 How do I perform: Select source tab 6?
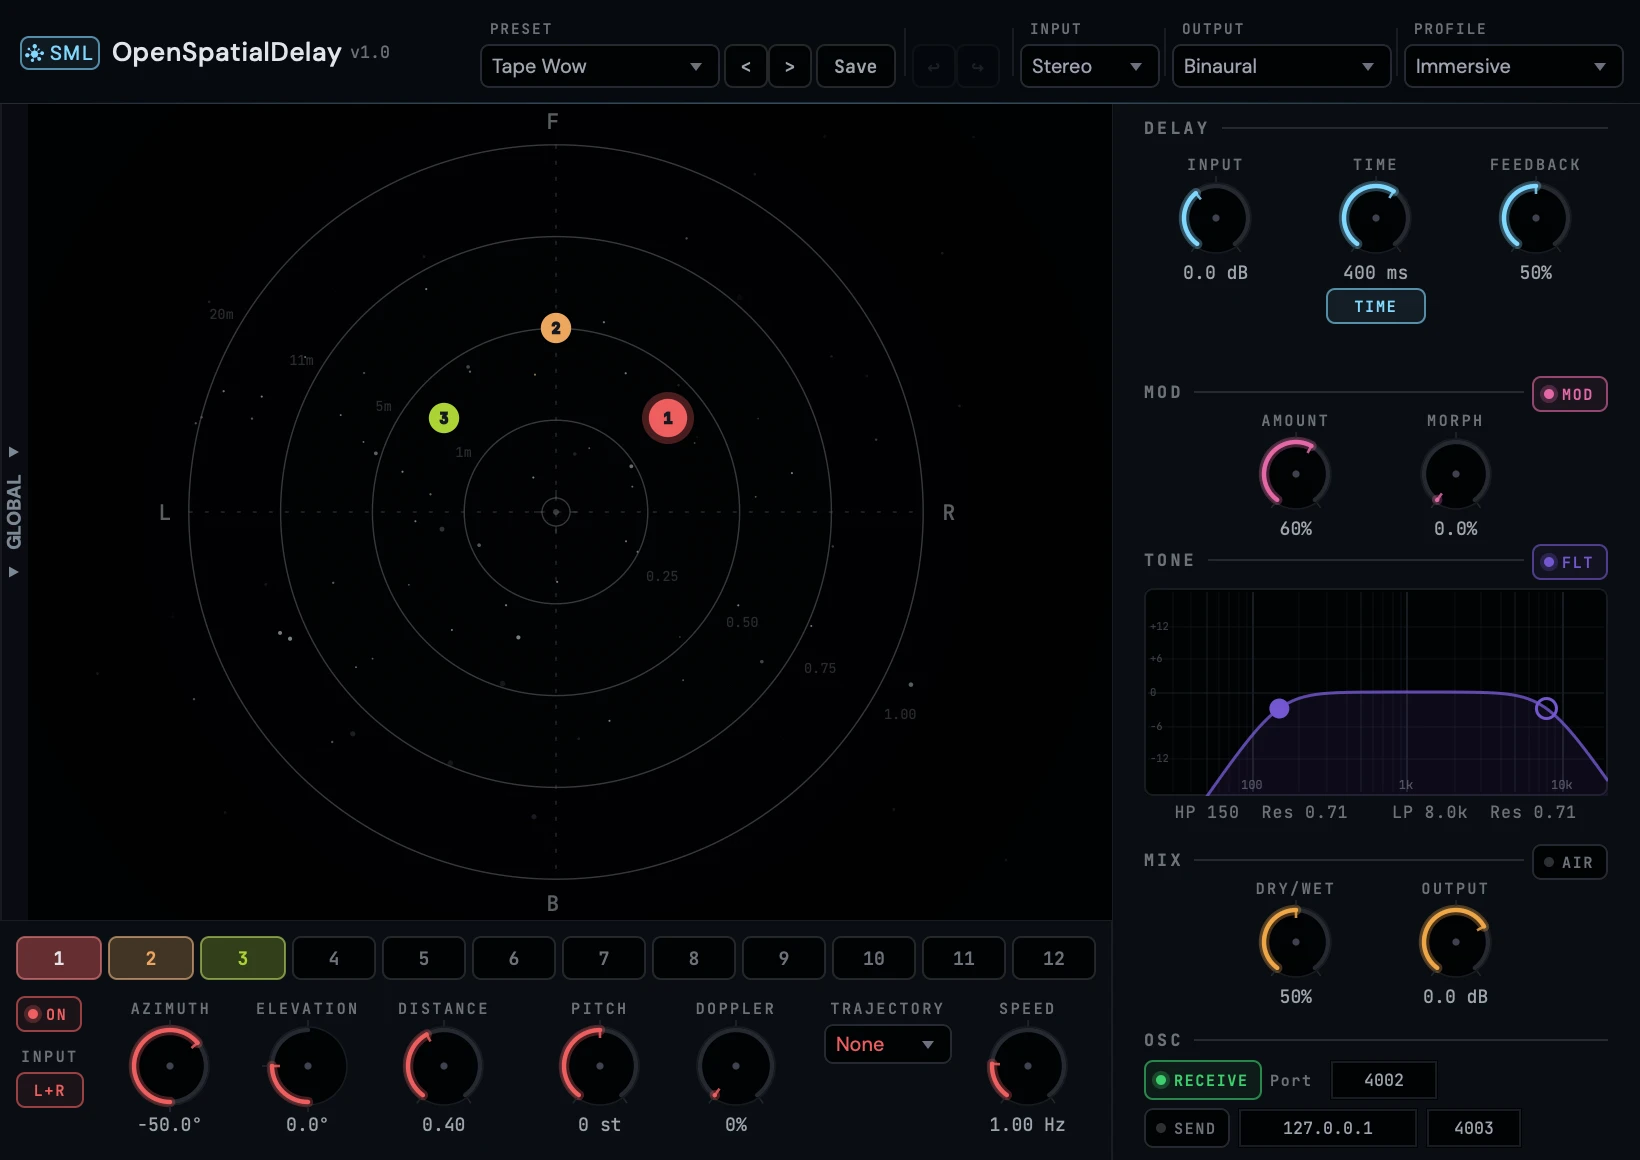tap(514, 958)
